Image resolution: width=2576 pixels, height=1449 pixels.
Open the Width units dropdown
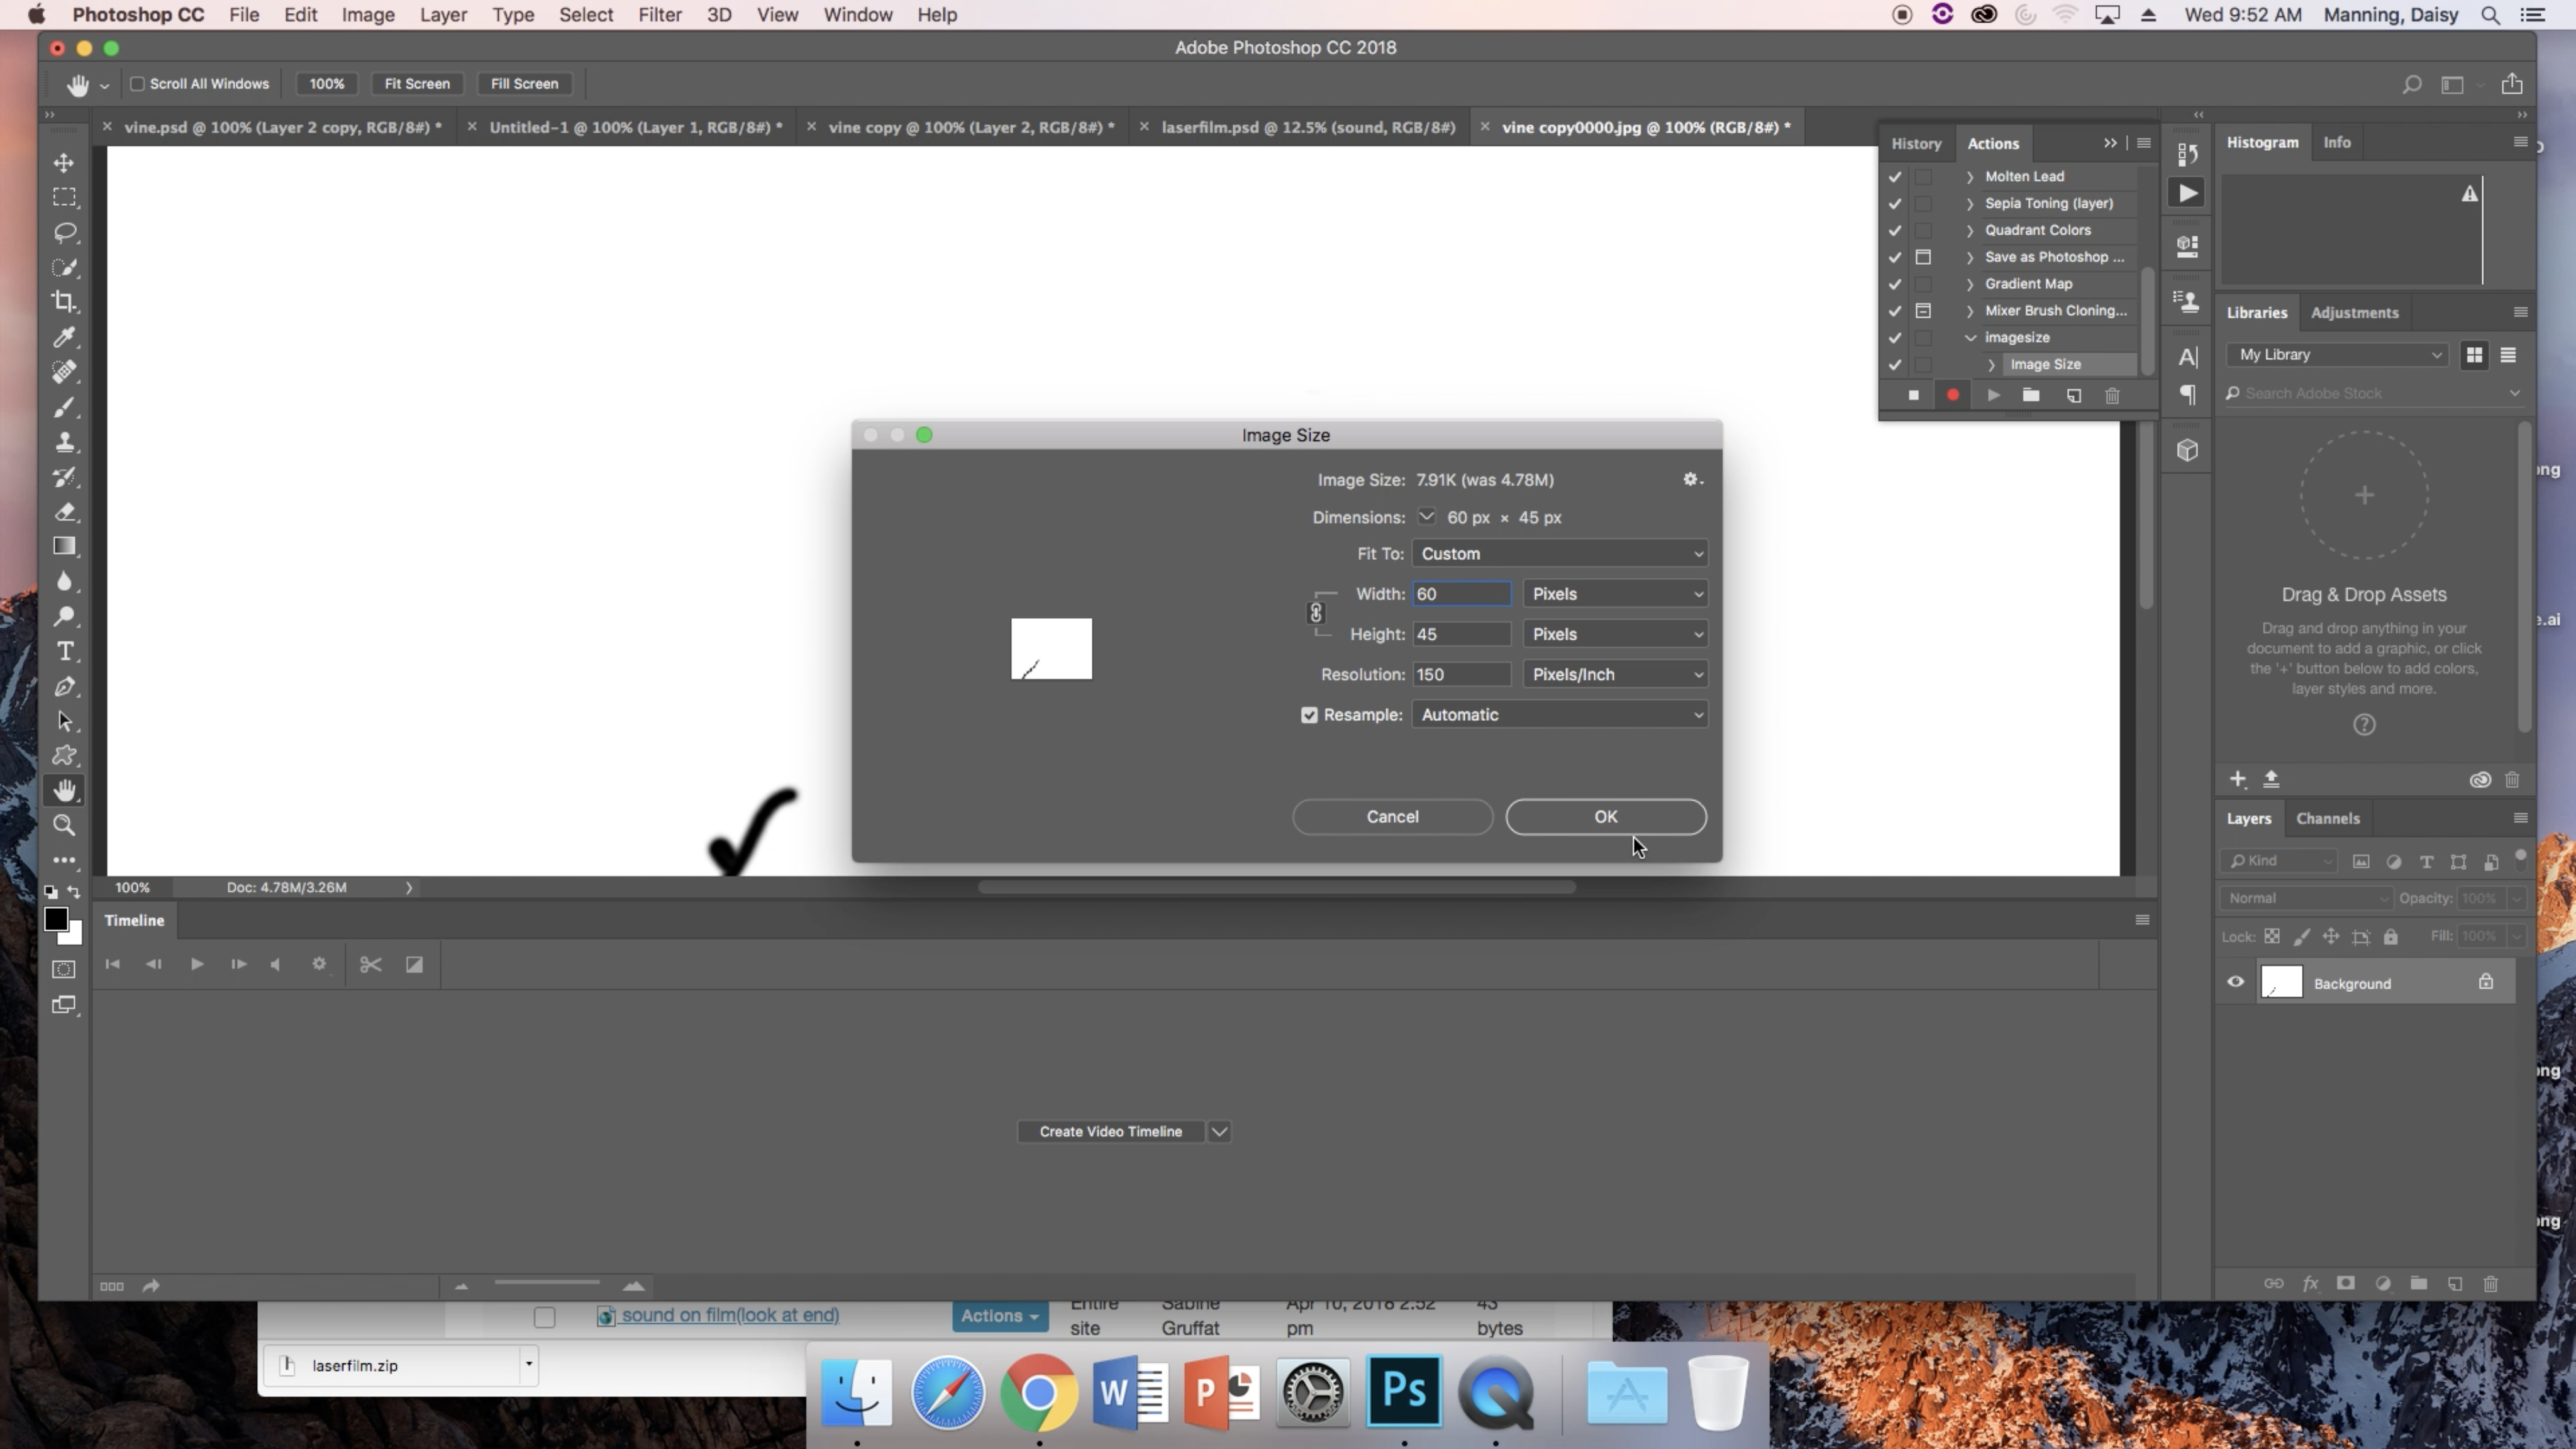[1615, 592]
